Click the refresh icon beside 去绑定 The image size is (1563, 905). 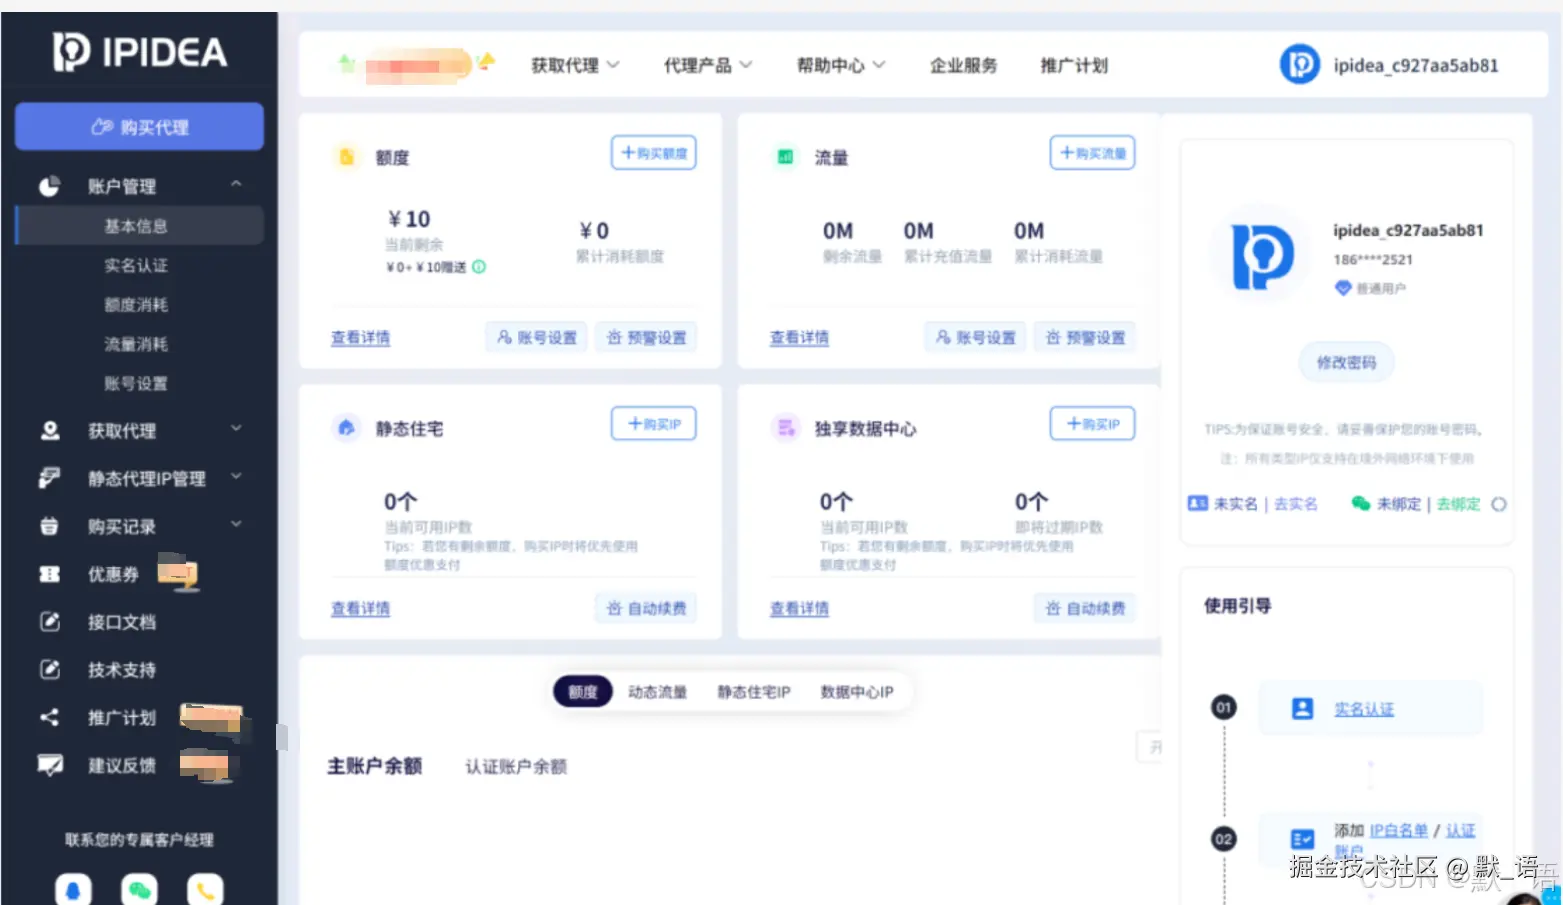click(x=1500, y=504)
